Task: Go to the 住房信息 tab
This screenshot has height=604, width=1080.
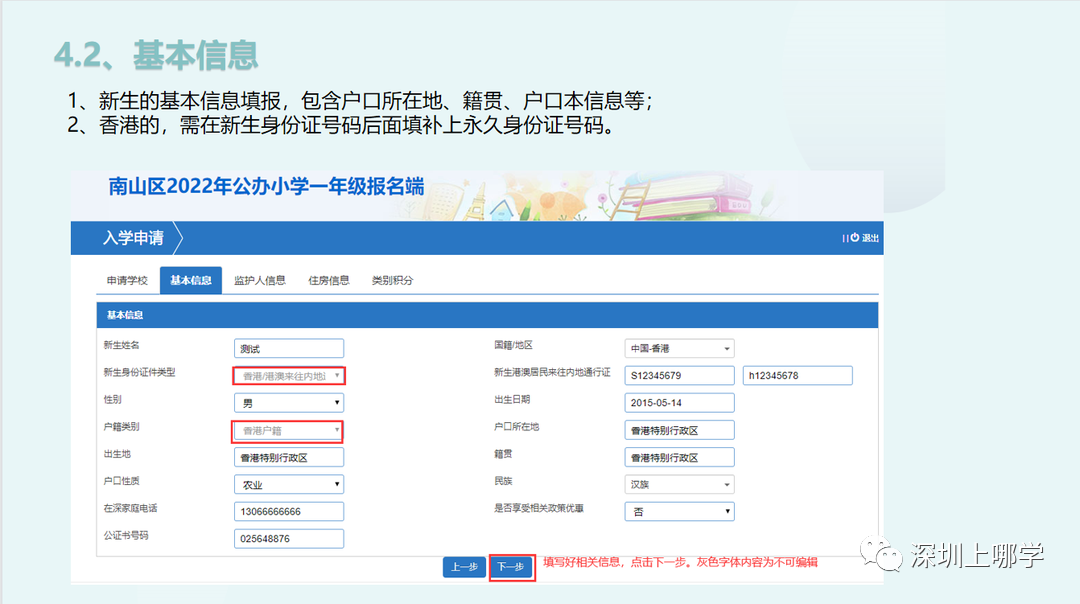Action: (329, 280)
